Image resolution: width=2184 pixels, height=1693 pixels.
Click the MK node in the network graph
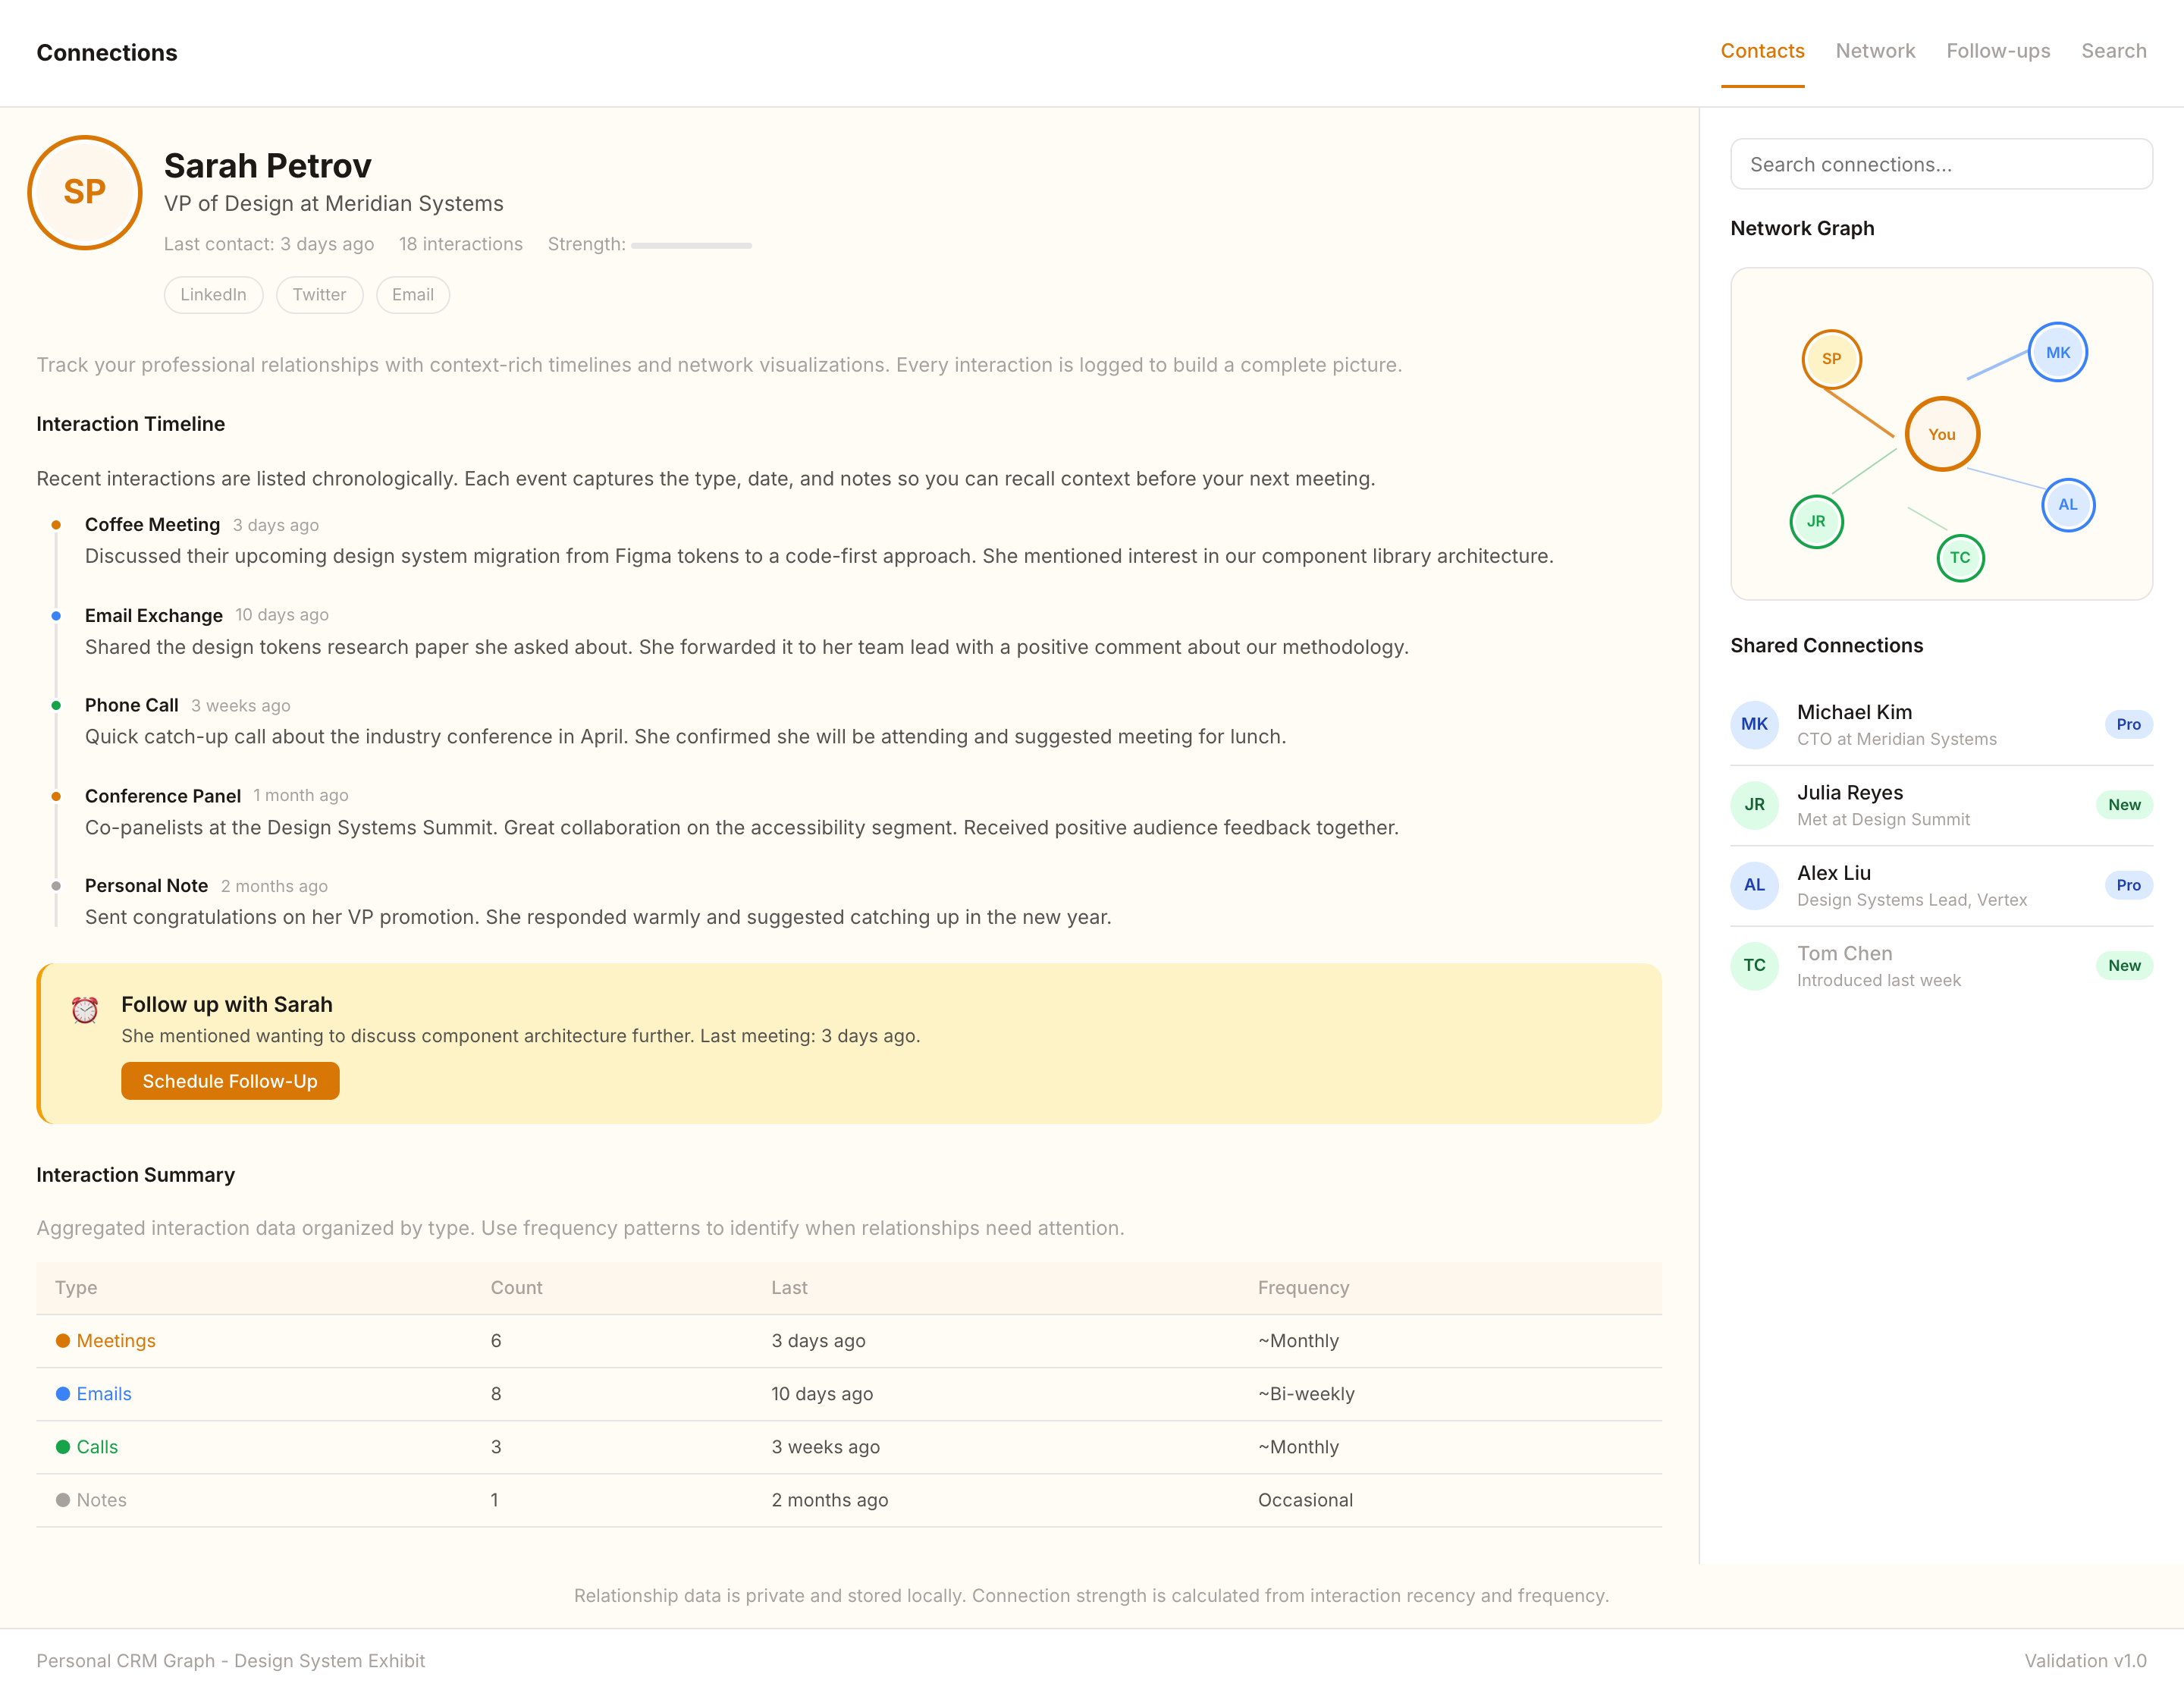(x=2057, y=352)
